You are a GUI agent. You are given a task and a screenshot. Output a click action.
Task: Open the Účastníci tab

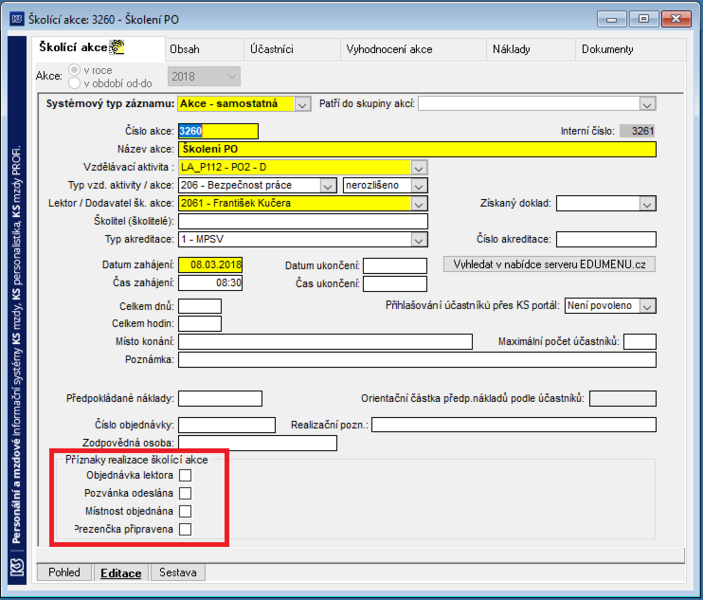[x=292, y=49]
